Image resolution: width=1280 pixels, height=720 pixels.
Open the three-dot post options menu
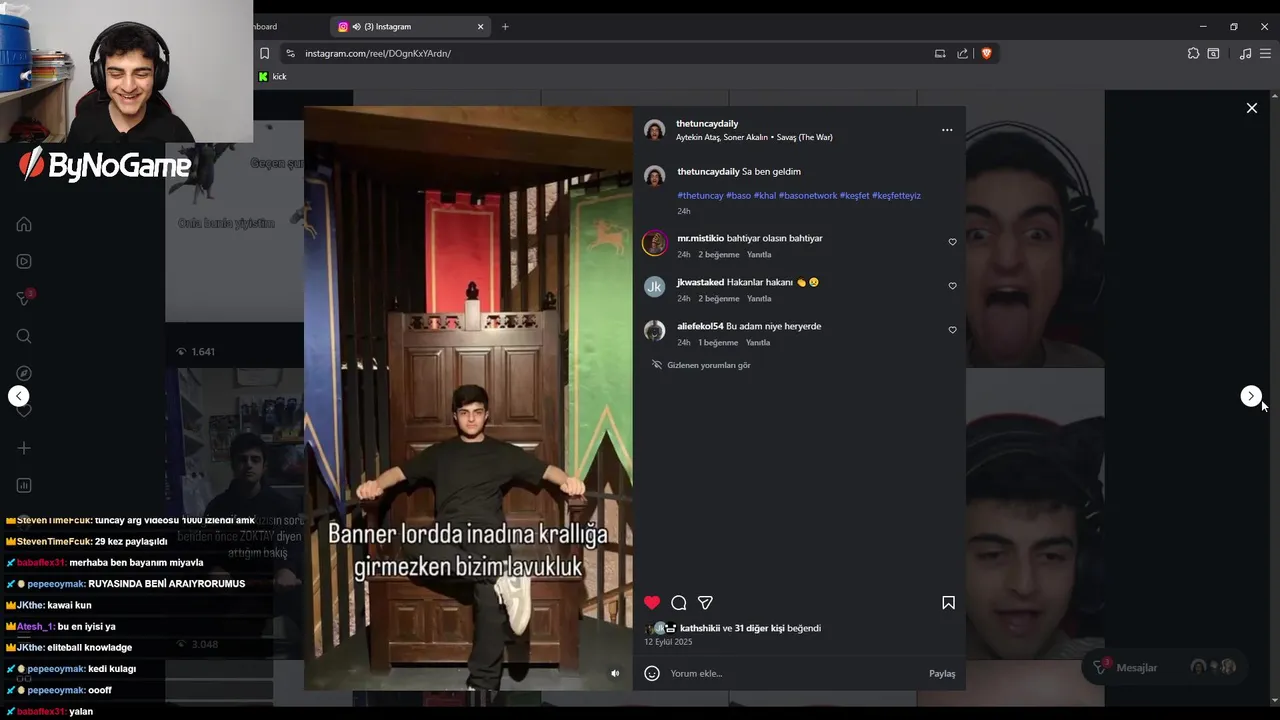947,130
